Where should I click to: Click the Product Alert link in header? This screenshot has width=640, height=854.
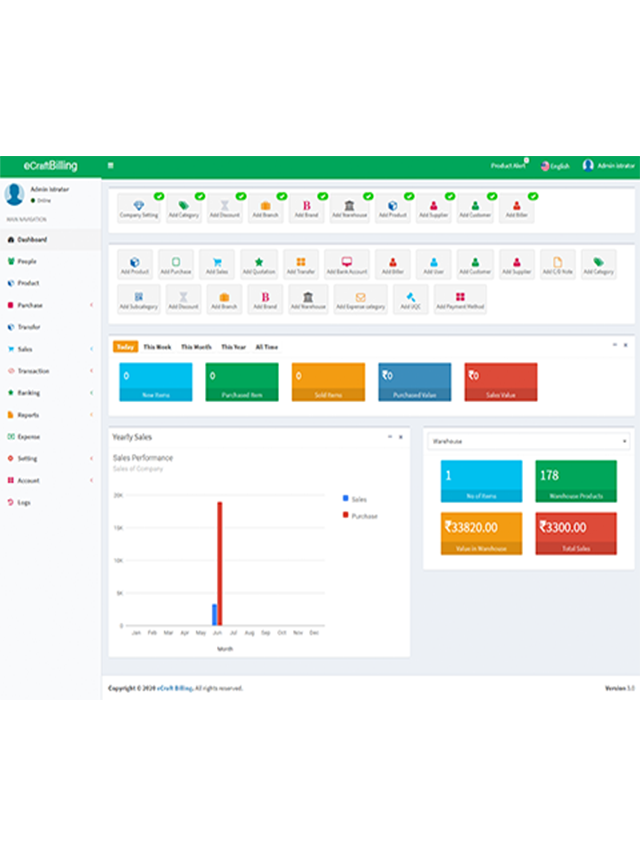(508, 166)
